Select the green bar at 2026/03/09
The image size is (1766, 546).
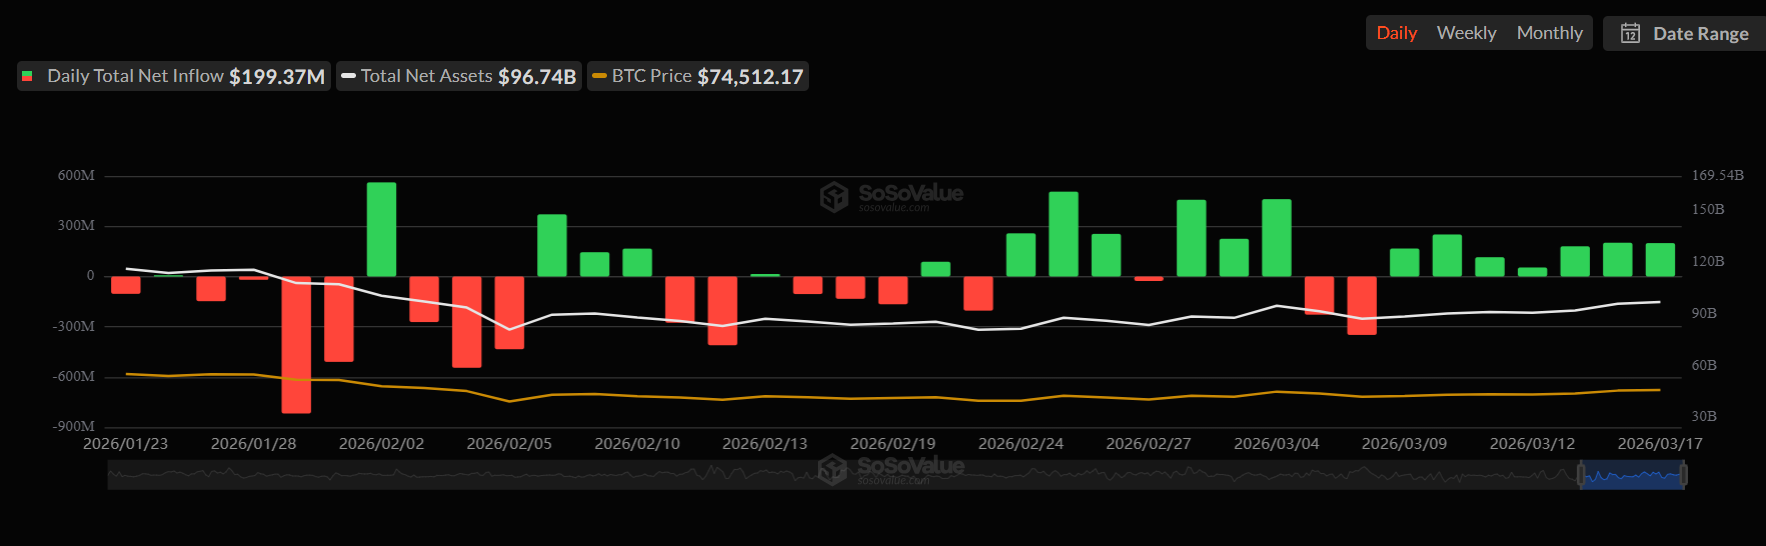tap(1404, 262)
